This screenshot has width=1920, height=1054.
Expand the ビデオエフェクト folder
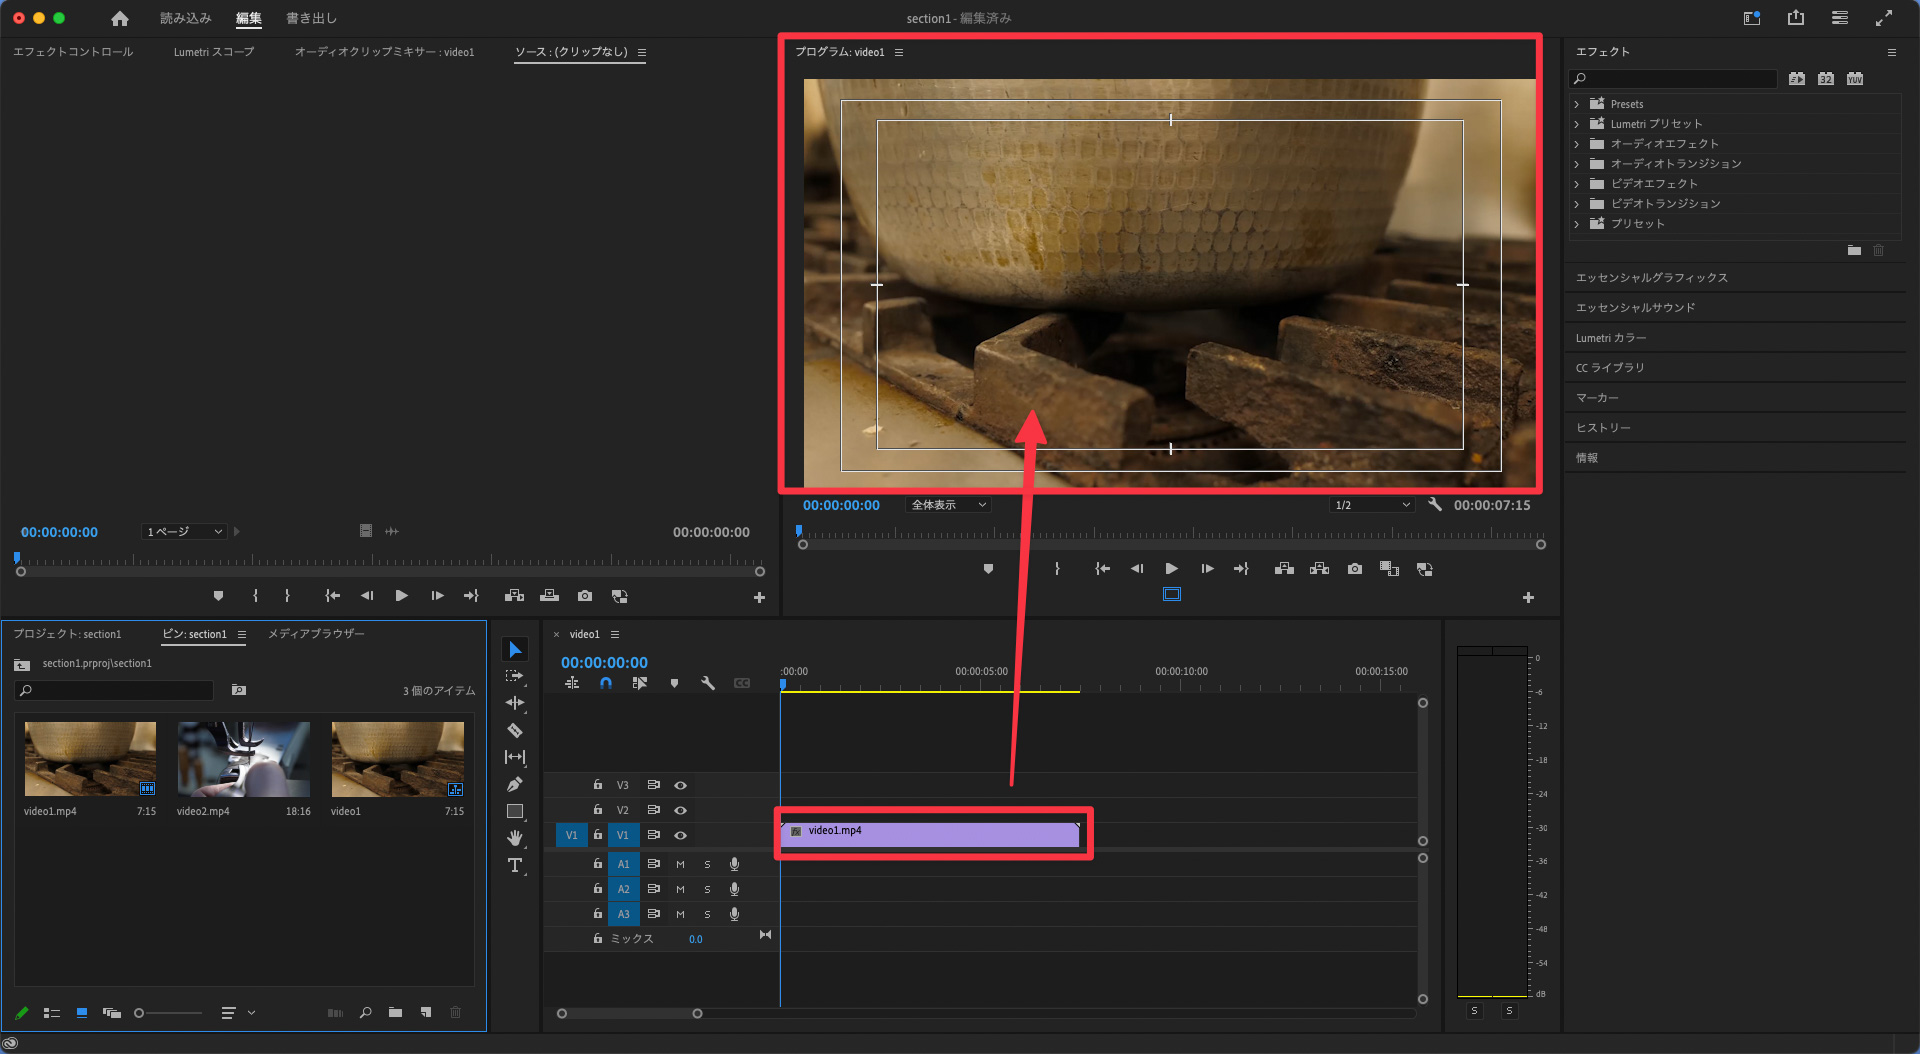pyautogui.click(x=1577, y=184)
